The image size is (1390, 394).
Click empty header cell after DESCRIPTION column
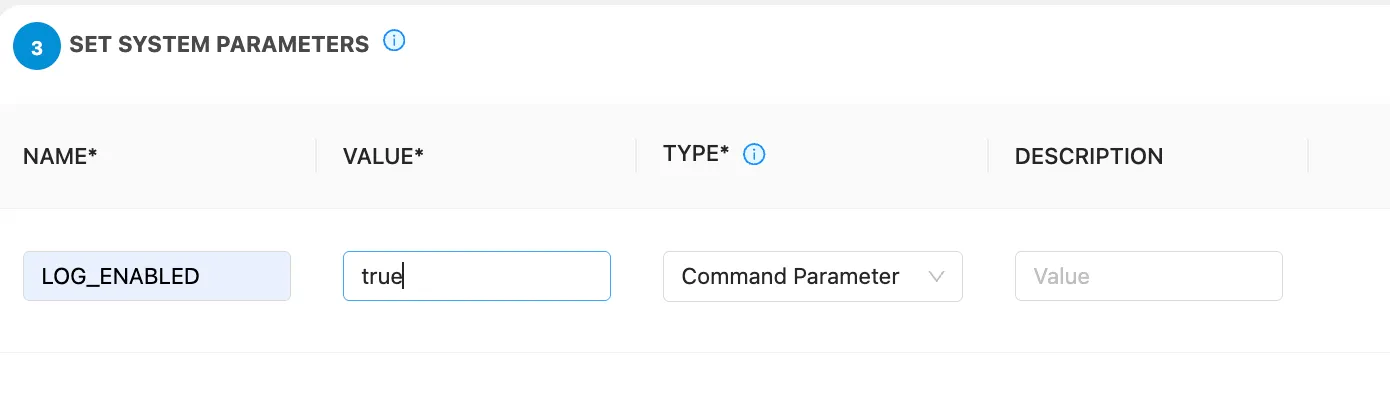pyautogui.click(x=1349, y=156)
